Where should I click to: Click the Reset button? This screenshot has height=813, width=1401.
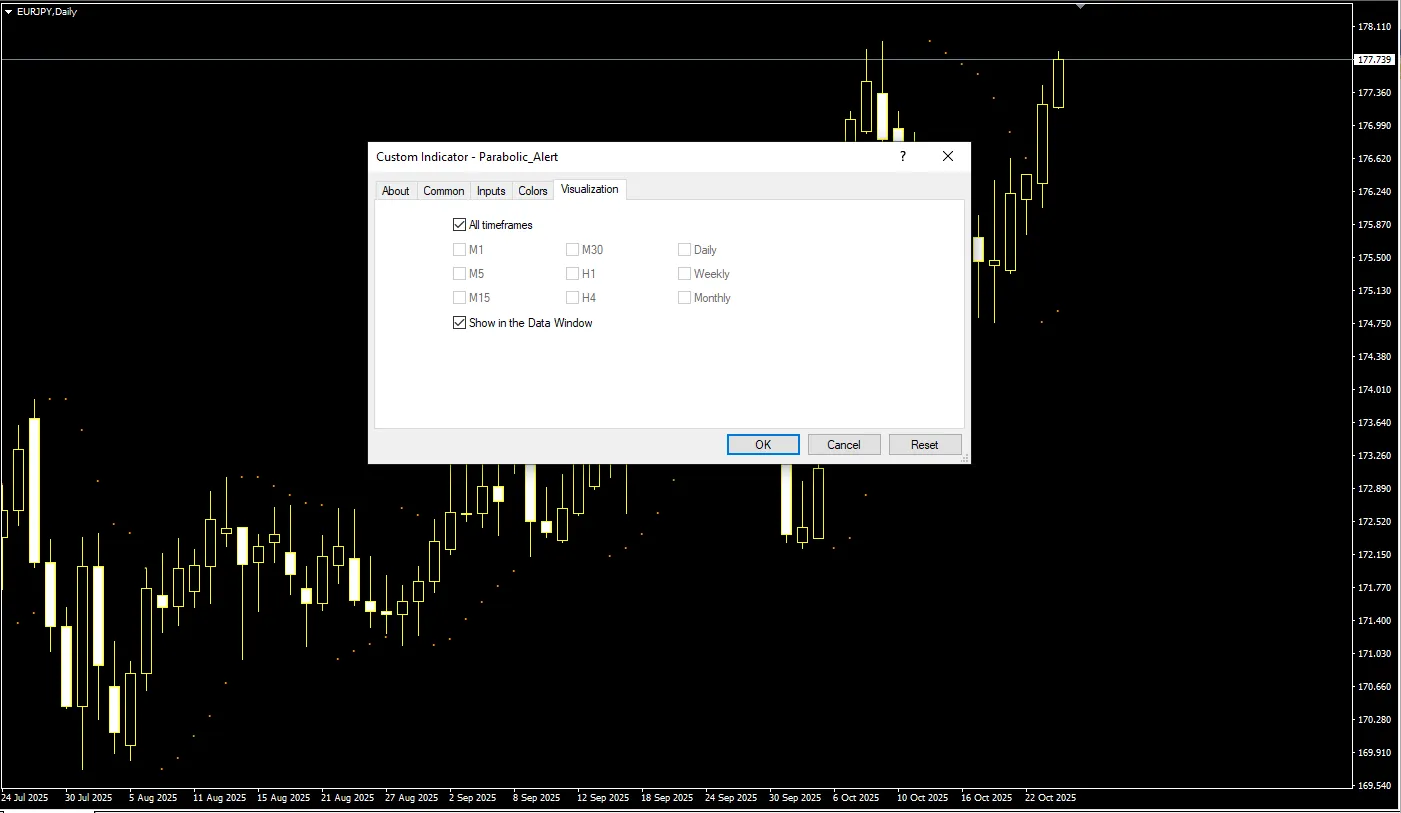click(x=924, y=445)
